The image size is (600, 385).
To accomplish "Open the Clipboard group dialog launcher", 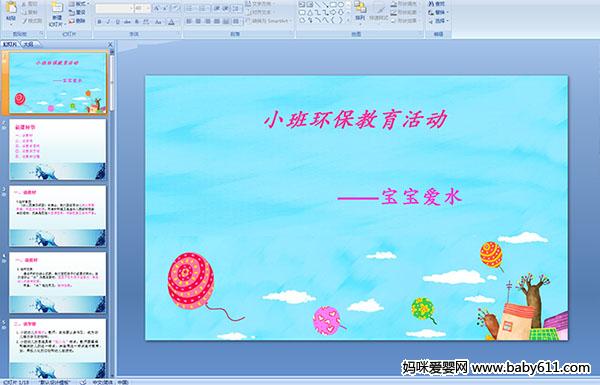I will click(x=41, y=34).
